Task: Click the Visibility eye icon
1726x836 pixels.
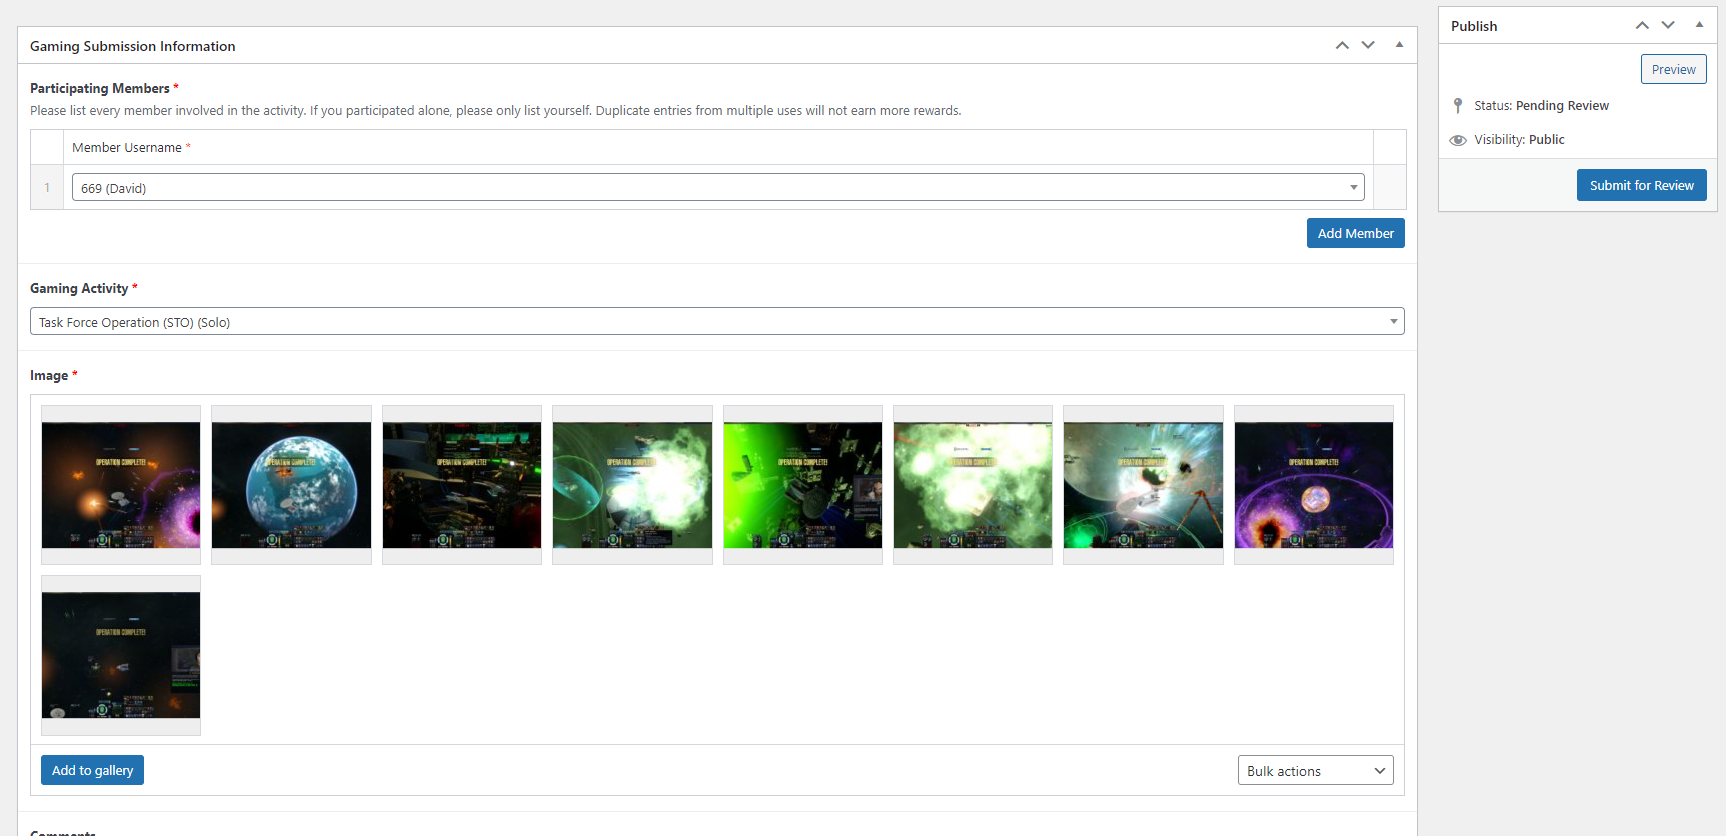Action: click(x=1458, y=140)
